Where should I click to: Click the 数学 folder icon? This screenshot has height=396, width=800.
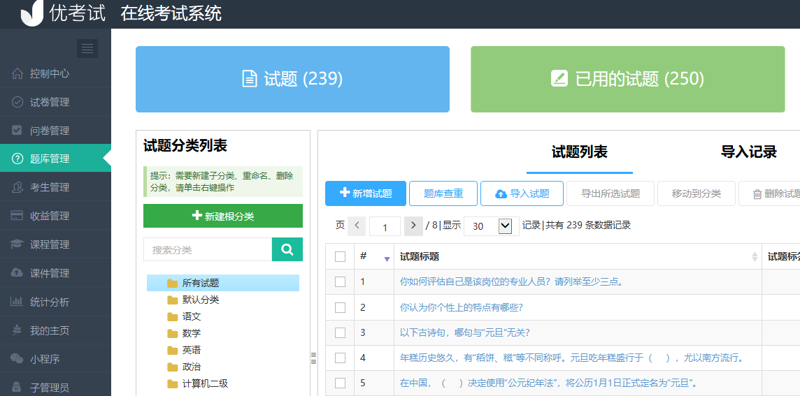point(172,333)
